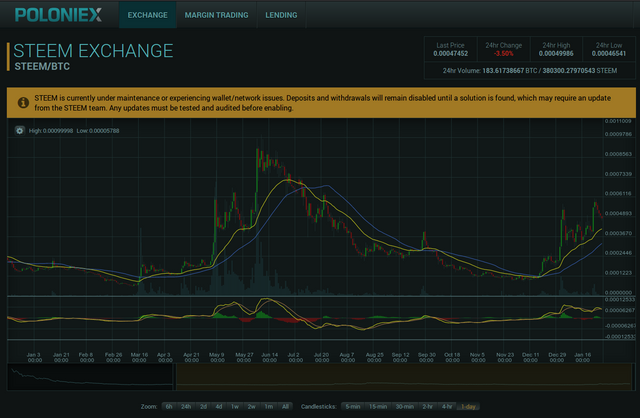The width and height of the screenshot is (640, 418).
Task: Show All history with zoom All
Action: (x=285, y=407)
